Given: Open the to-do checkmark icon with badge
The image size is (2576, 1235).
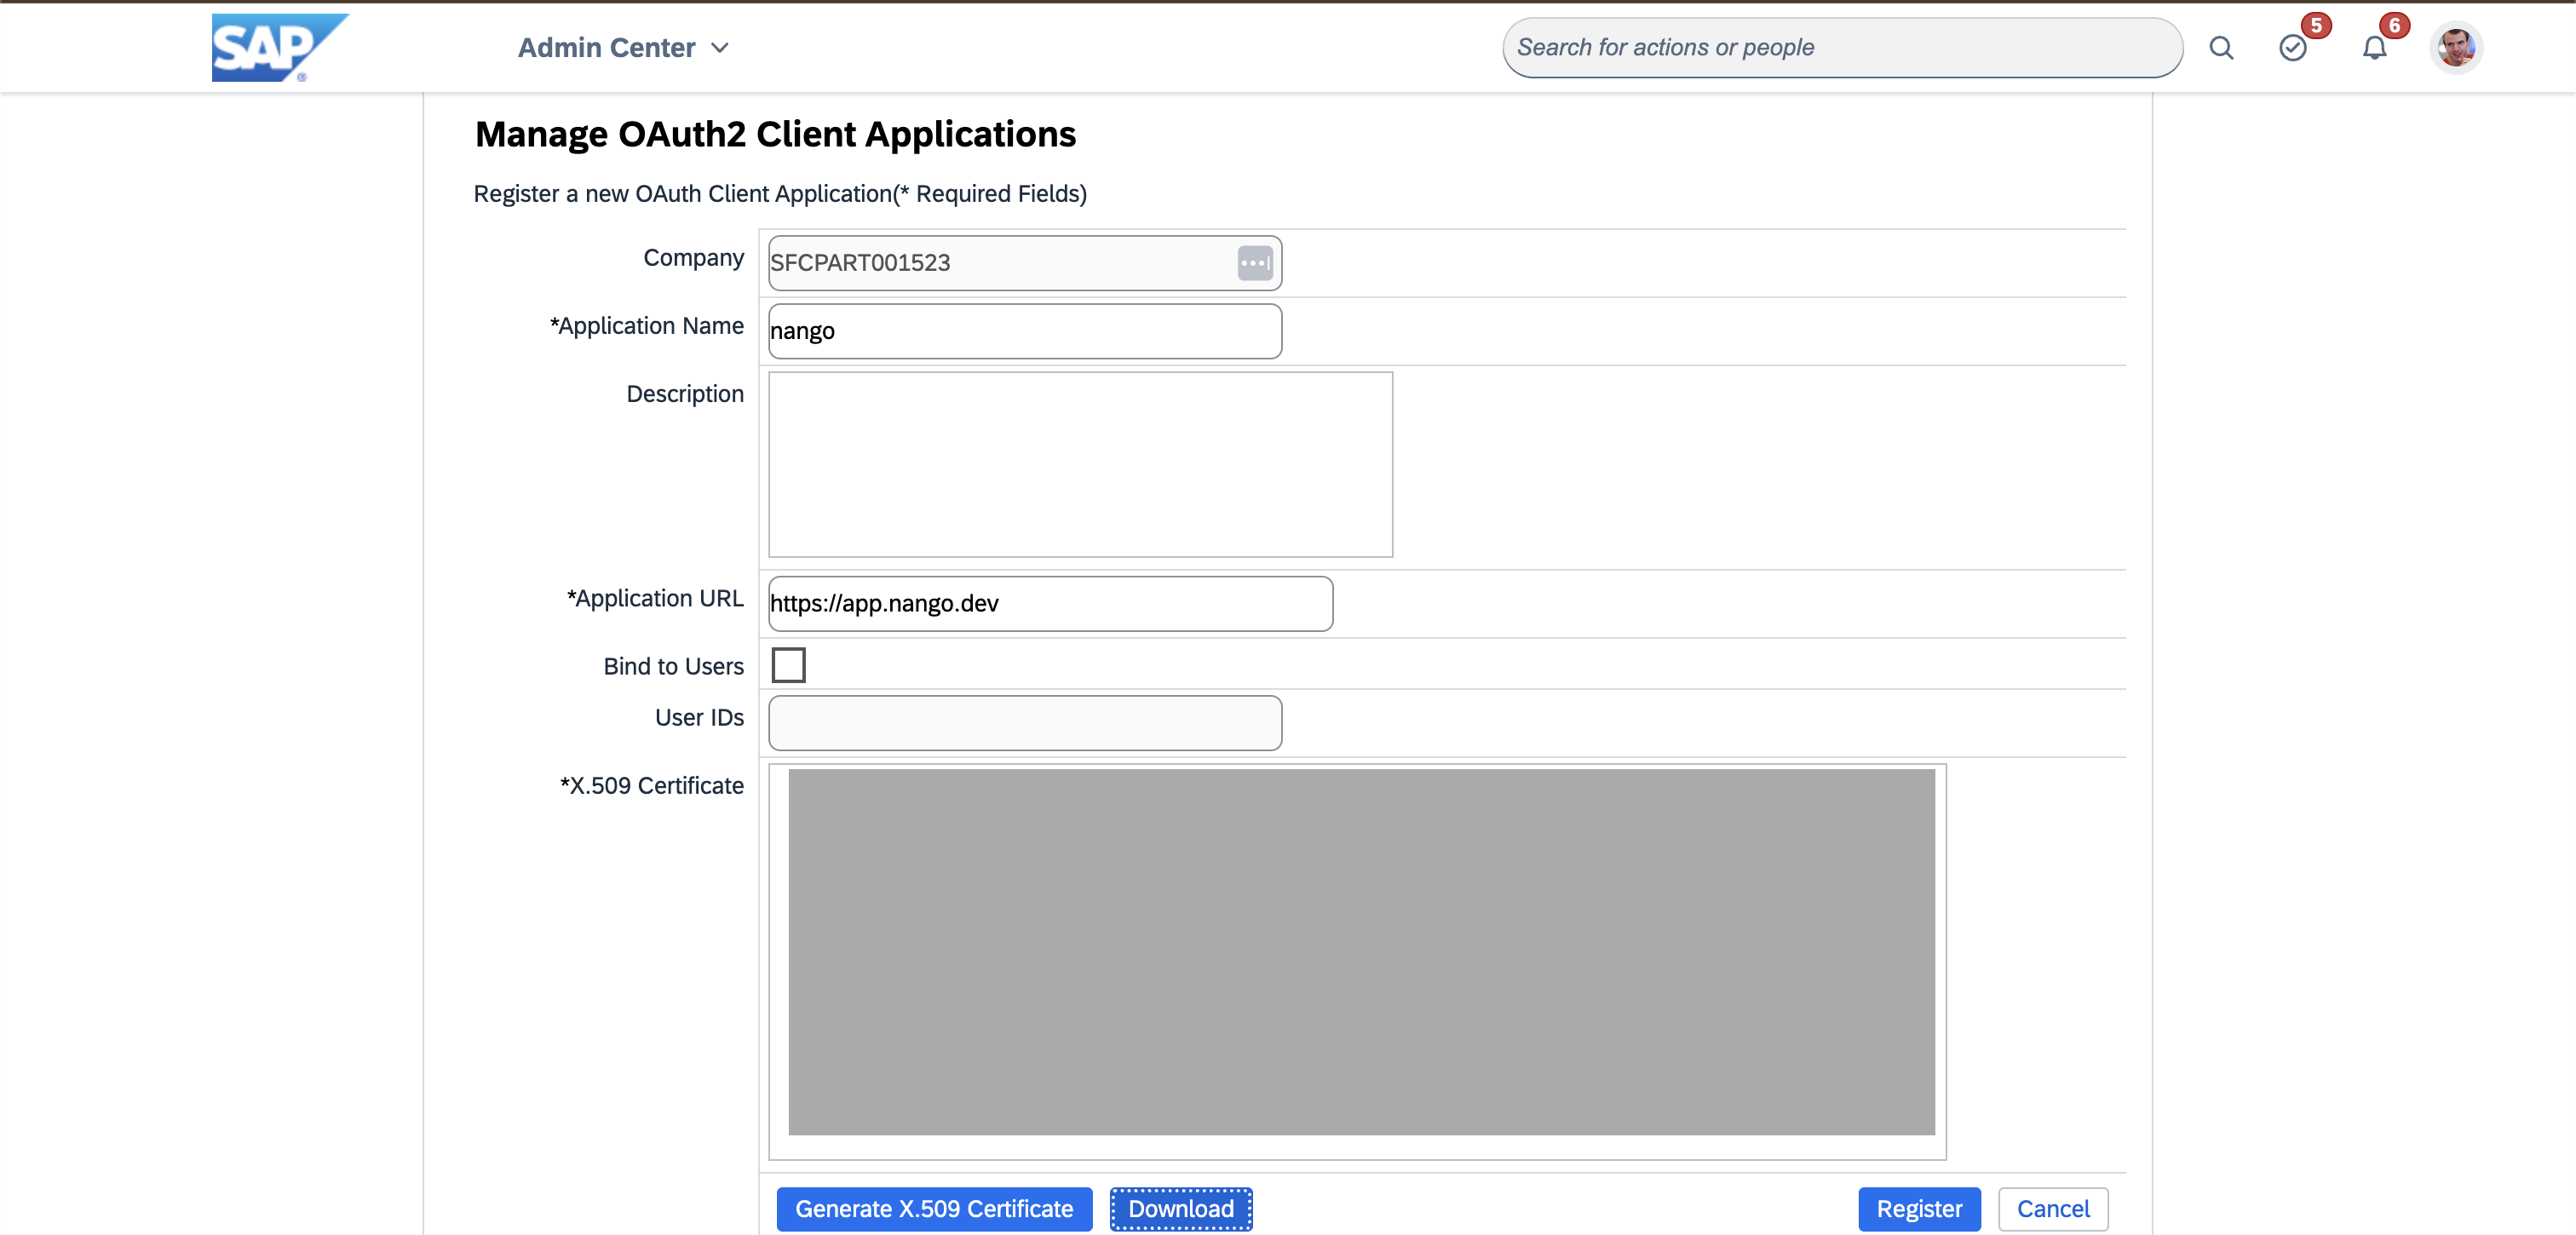Looking at the screenshot, I should pyautogui.click(x=2293, y=48).
